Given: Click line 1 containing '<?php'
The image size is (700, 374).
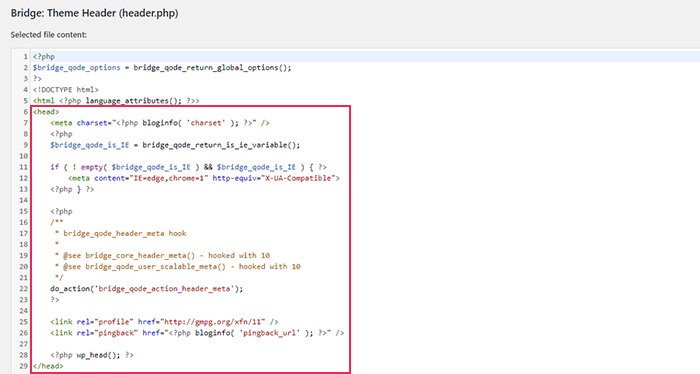Looking at the screenshot, I should click(44, 57).
